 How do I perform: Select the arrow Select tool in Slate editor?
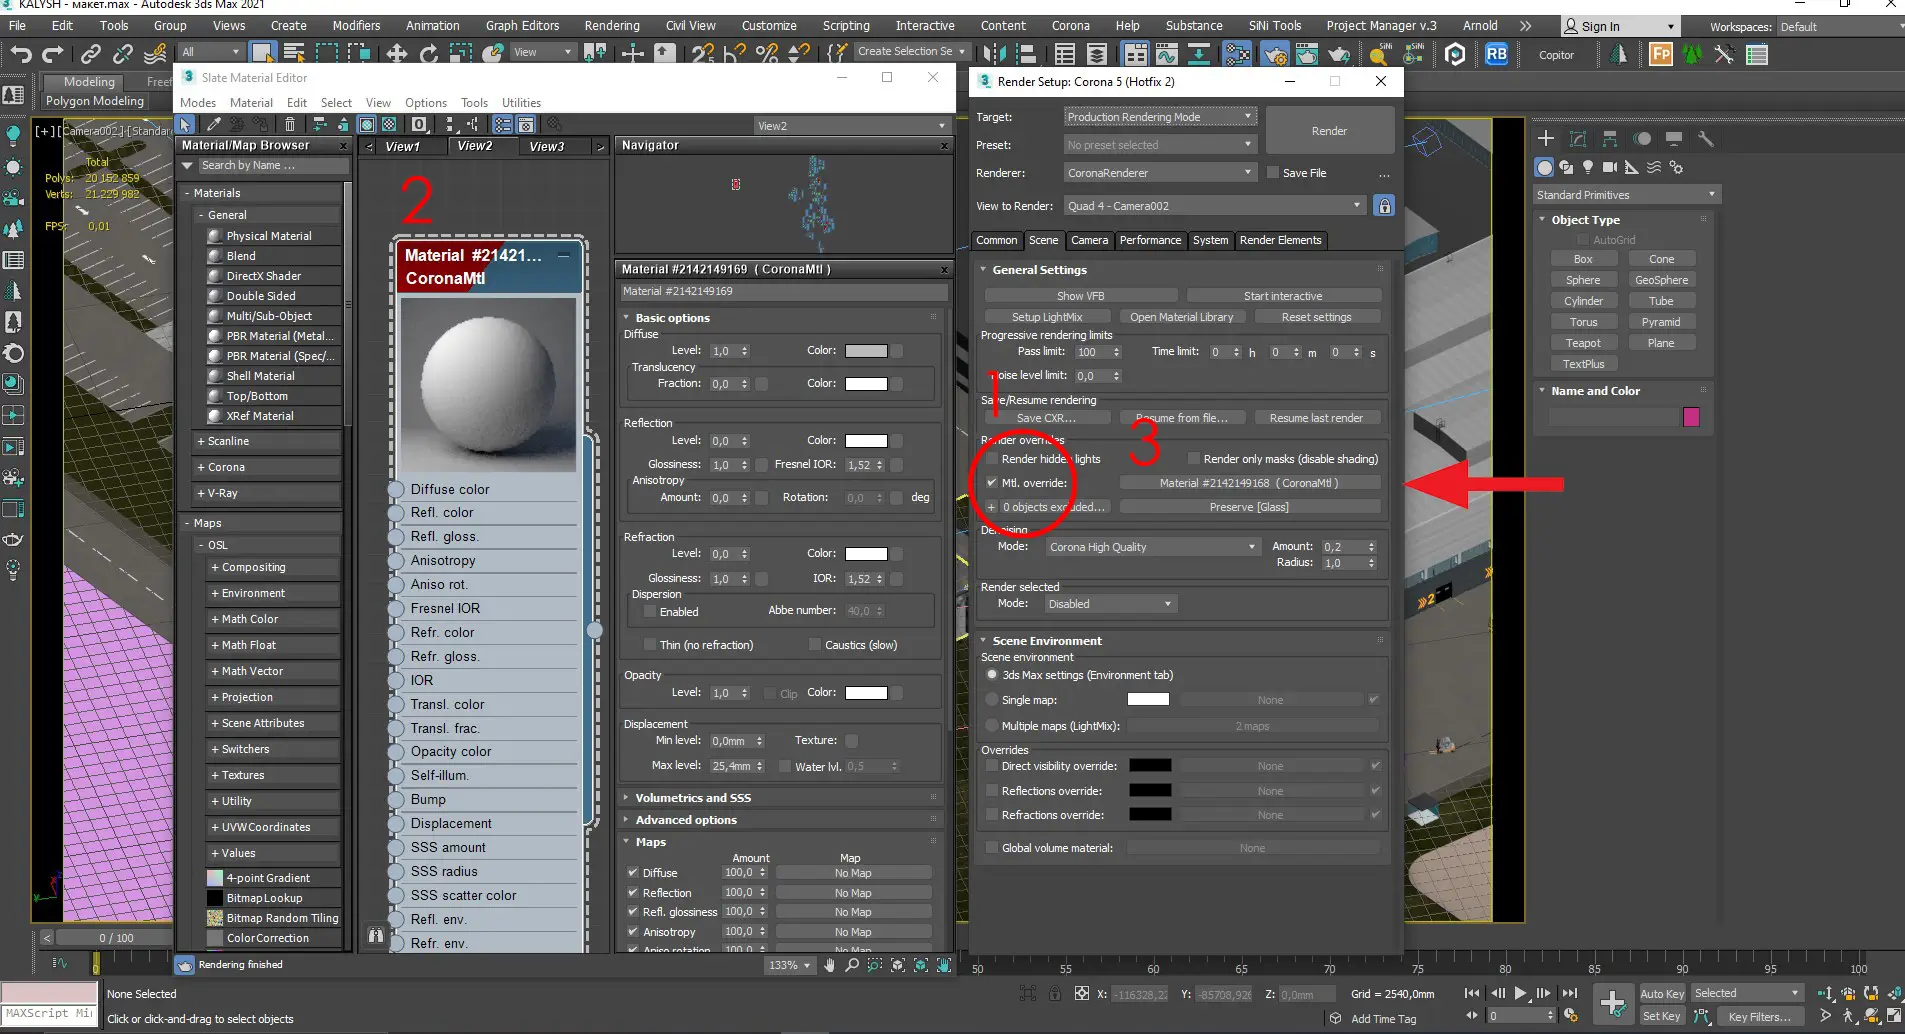[x=185, y=124]
